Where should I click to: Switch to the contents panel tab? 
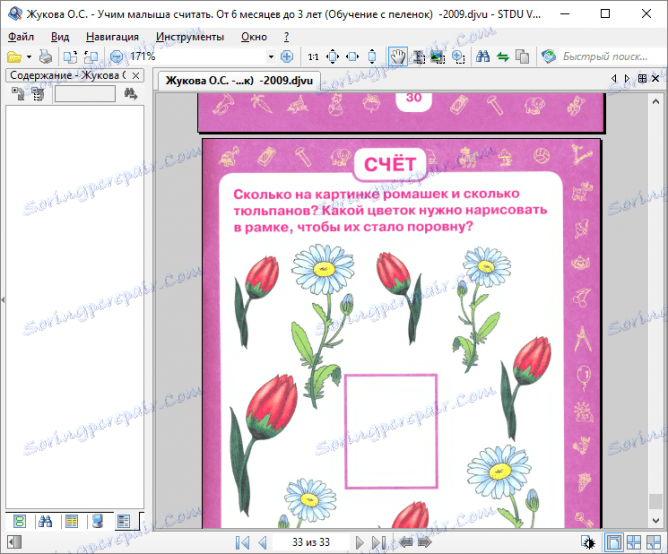click(124, 521)
